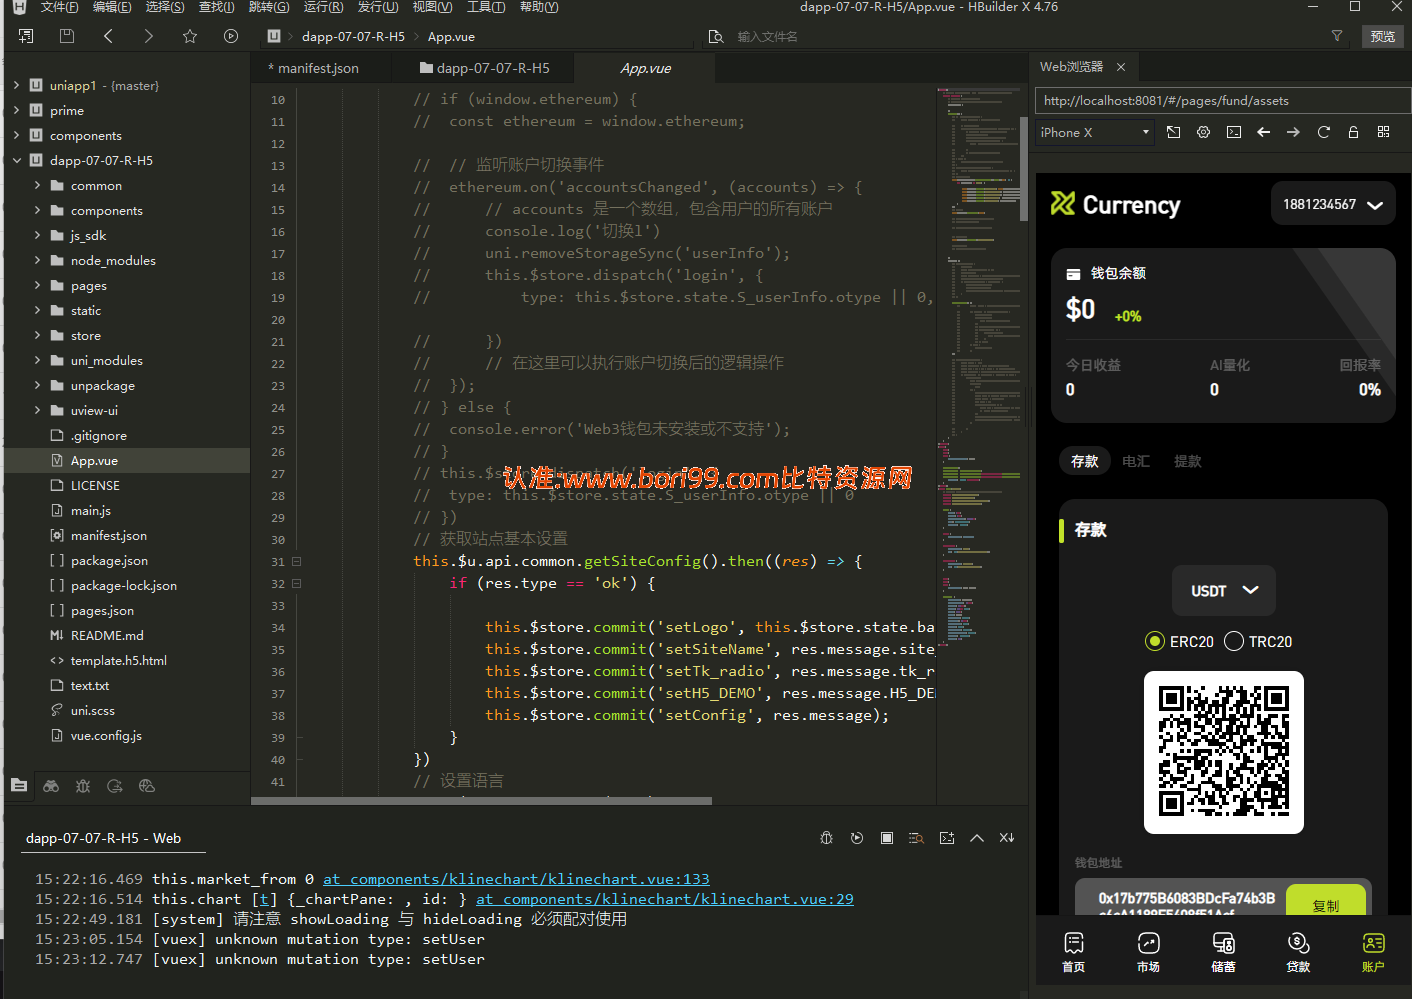Click the new file icon in the toolbar
1412x999 pixels.
pos(26,36)
